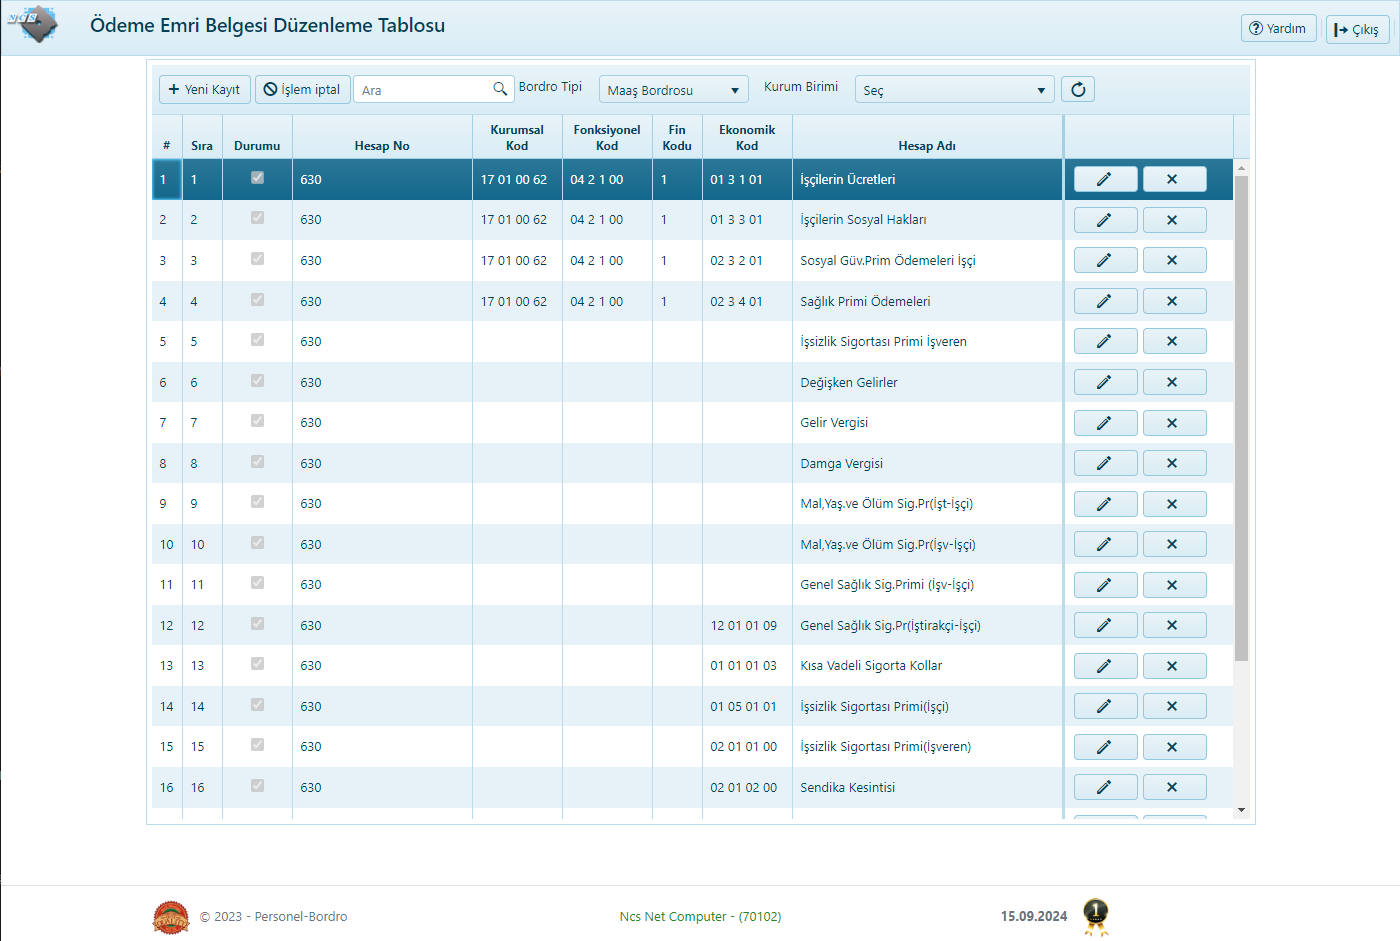
Task: Click the İşlem iptal button
Action: click(303, 89)
